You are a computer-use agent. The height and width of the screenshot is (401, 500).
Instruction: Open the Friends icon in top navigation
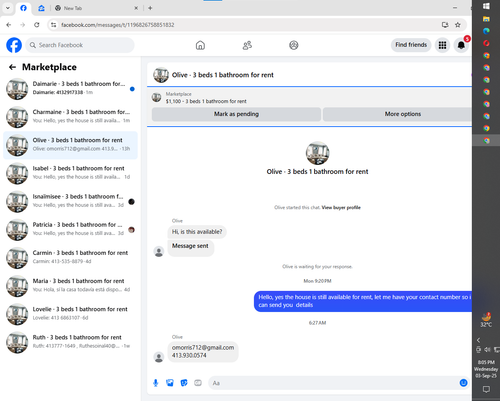(x=247, y=45)
